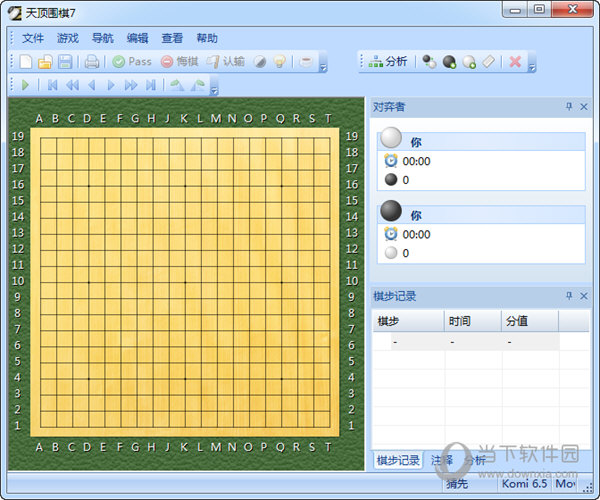Close the 对弈者 panel
Screen dimensions: 600x500
tap(584, 107)
